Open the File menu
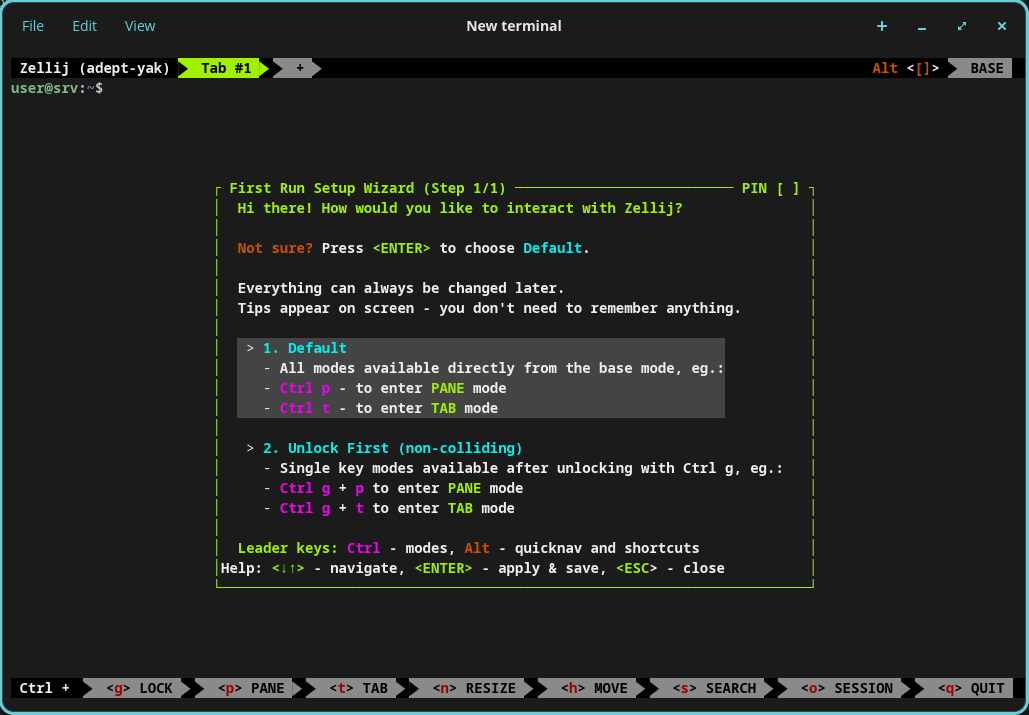1029x715 pixels. [33, 26]
